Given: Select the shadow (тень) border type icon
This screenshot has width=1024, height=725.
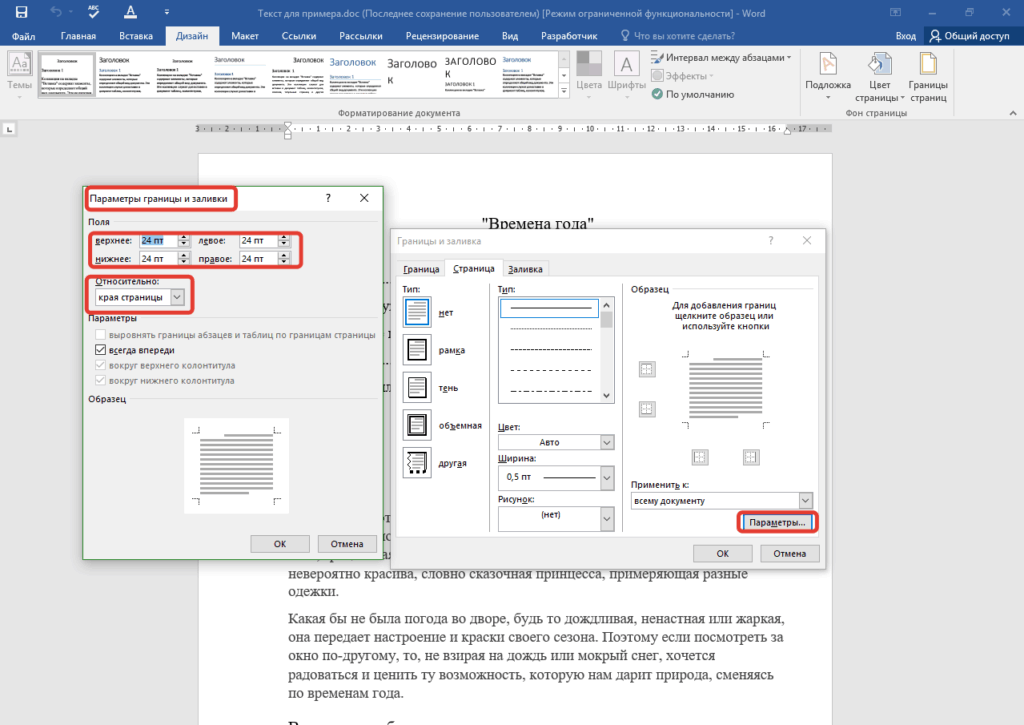Looking at the screenshot, I should tap(416, 386).
